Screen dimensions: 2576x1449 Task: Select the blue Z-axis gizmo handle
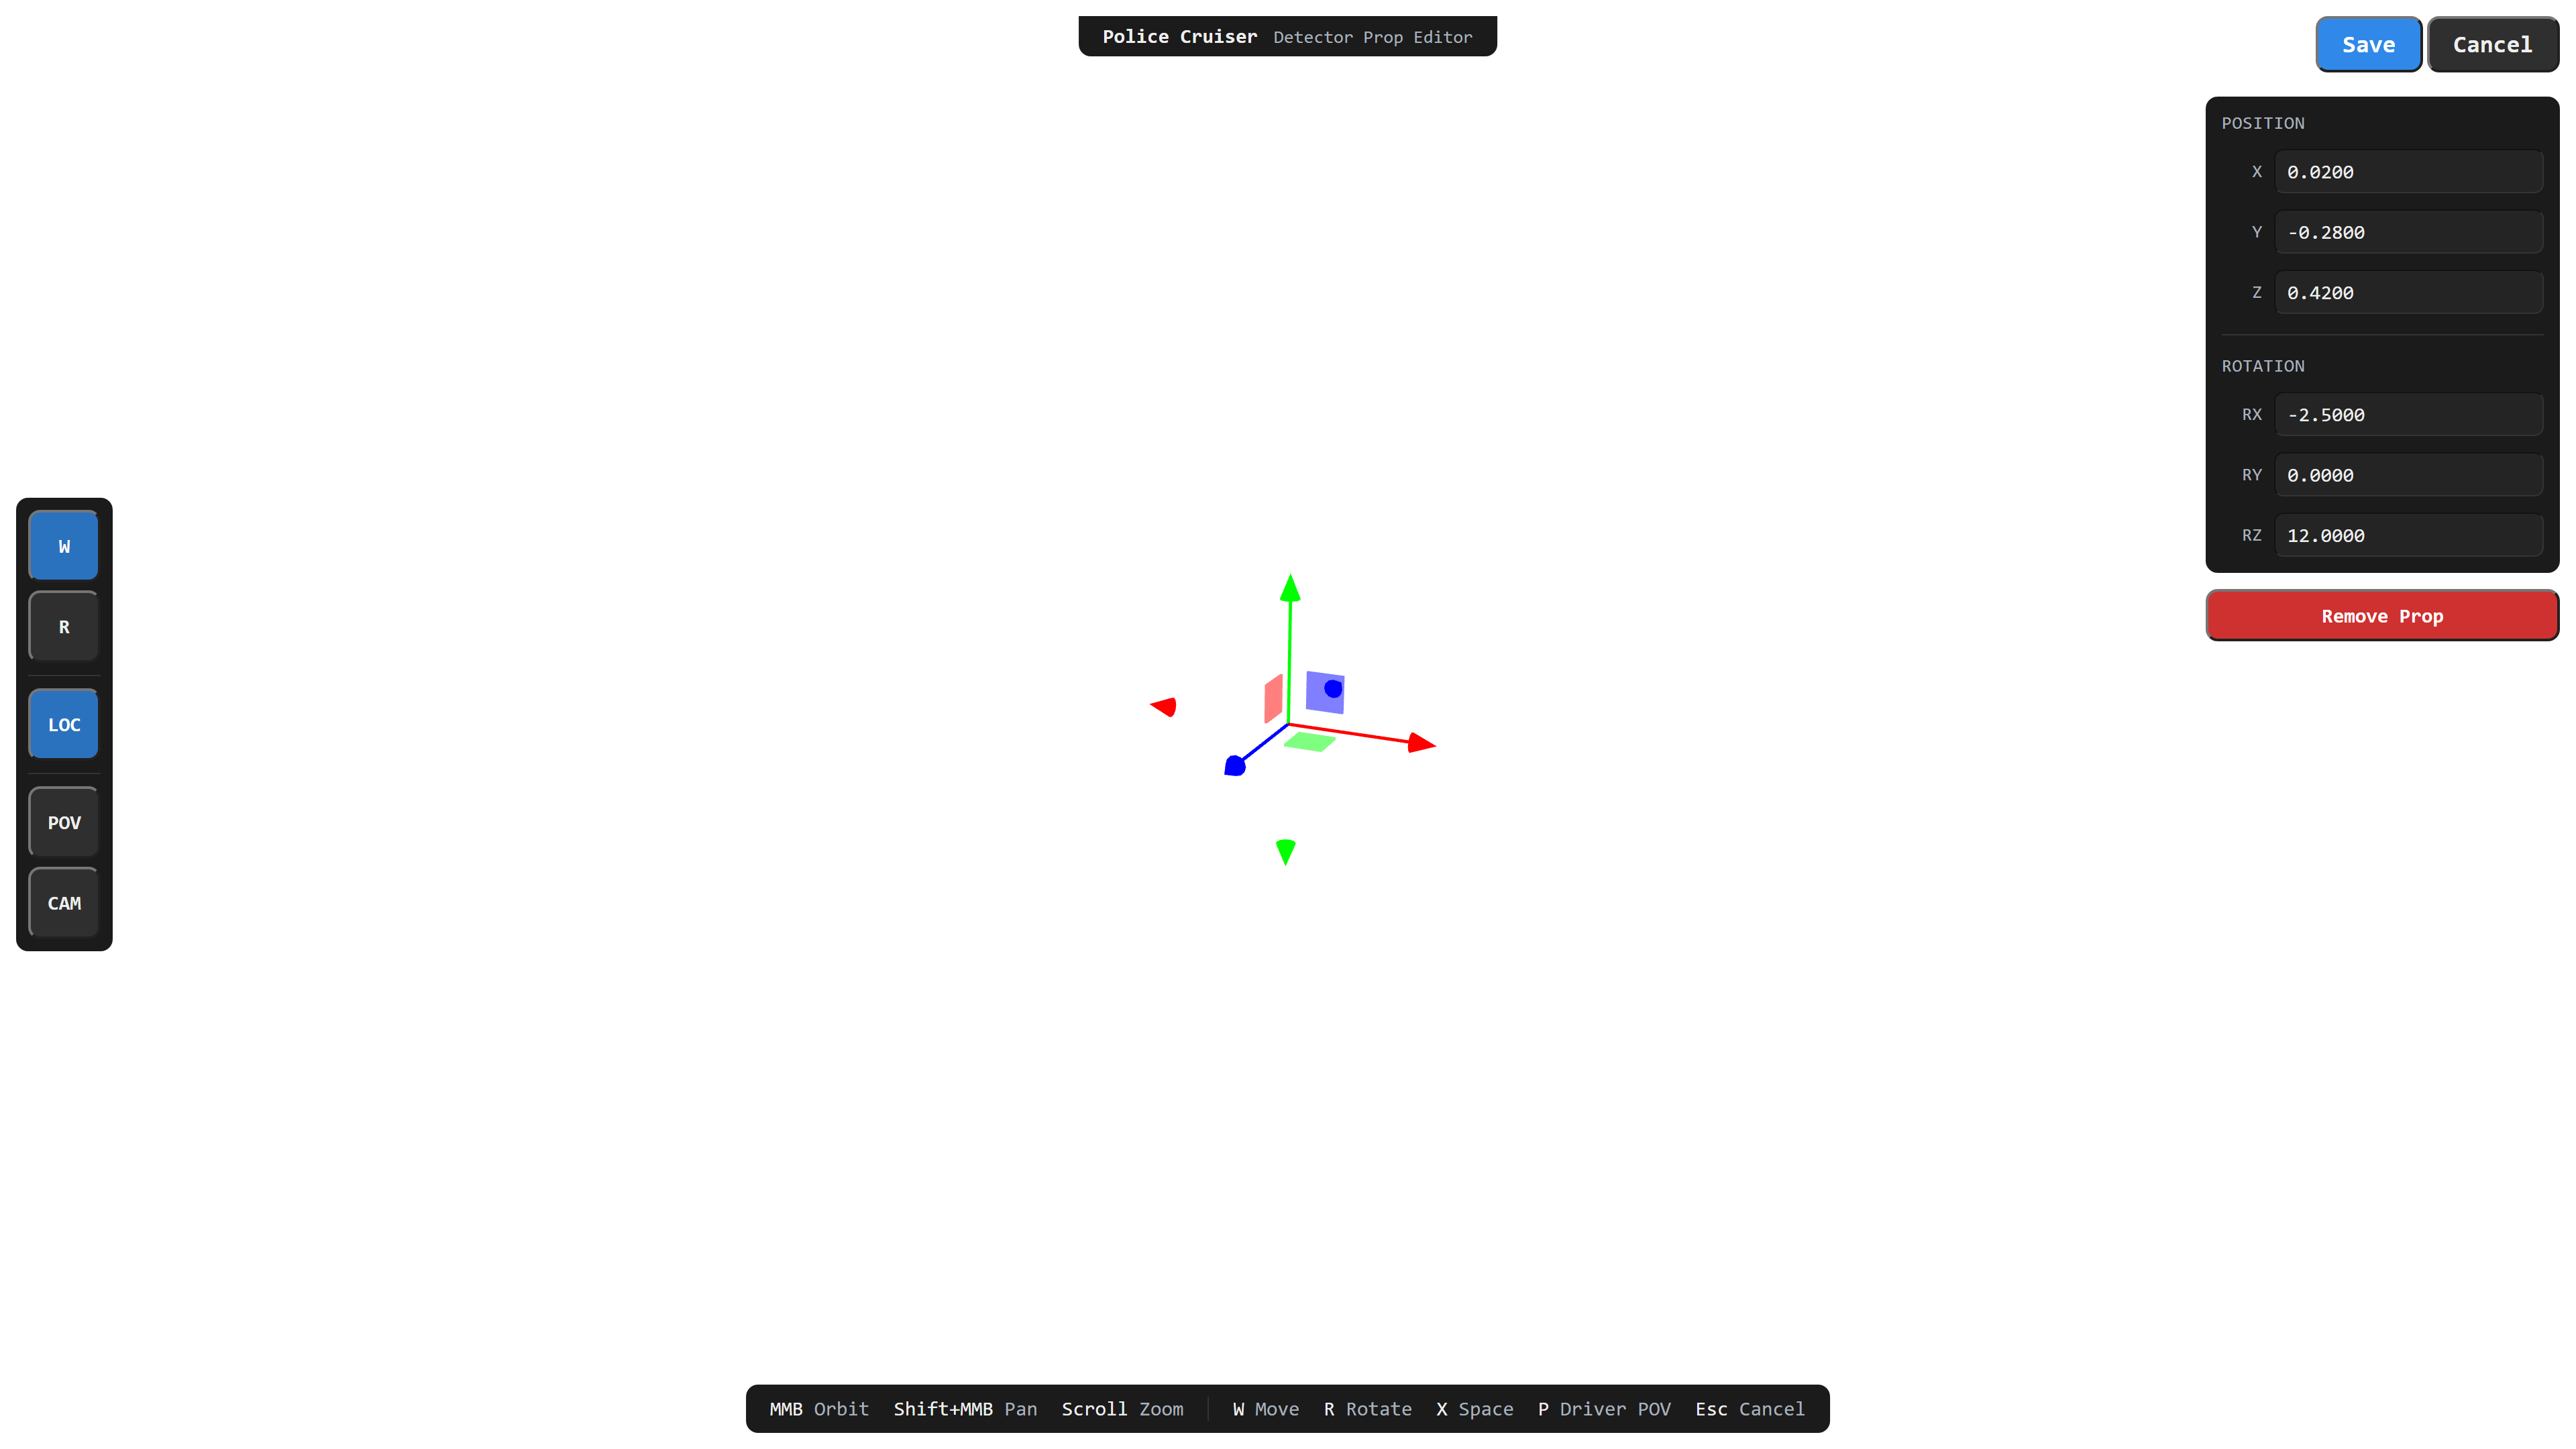[1235, 766]
